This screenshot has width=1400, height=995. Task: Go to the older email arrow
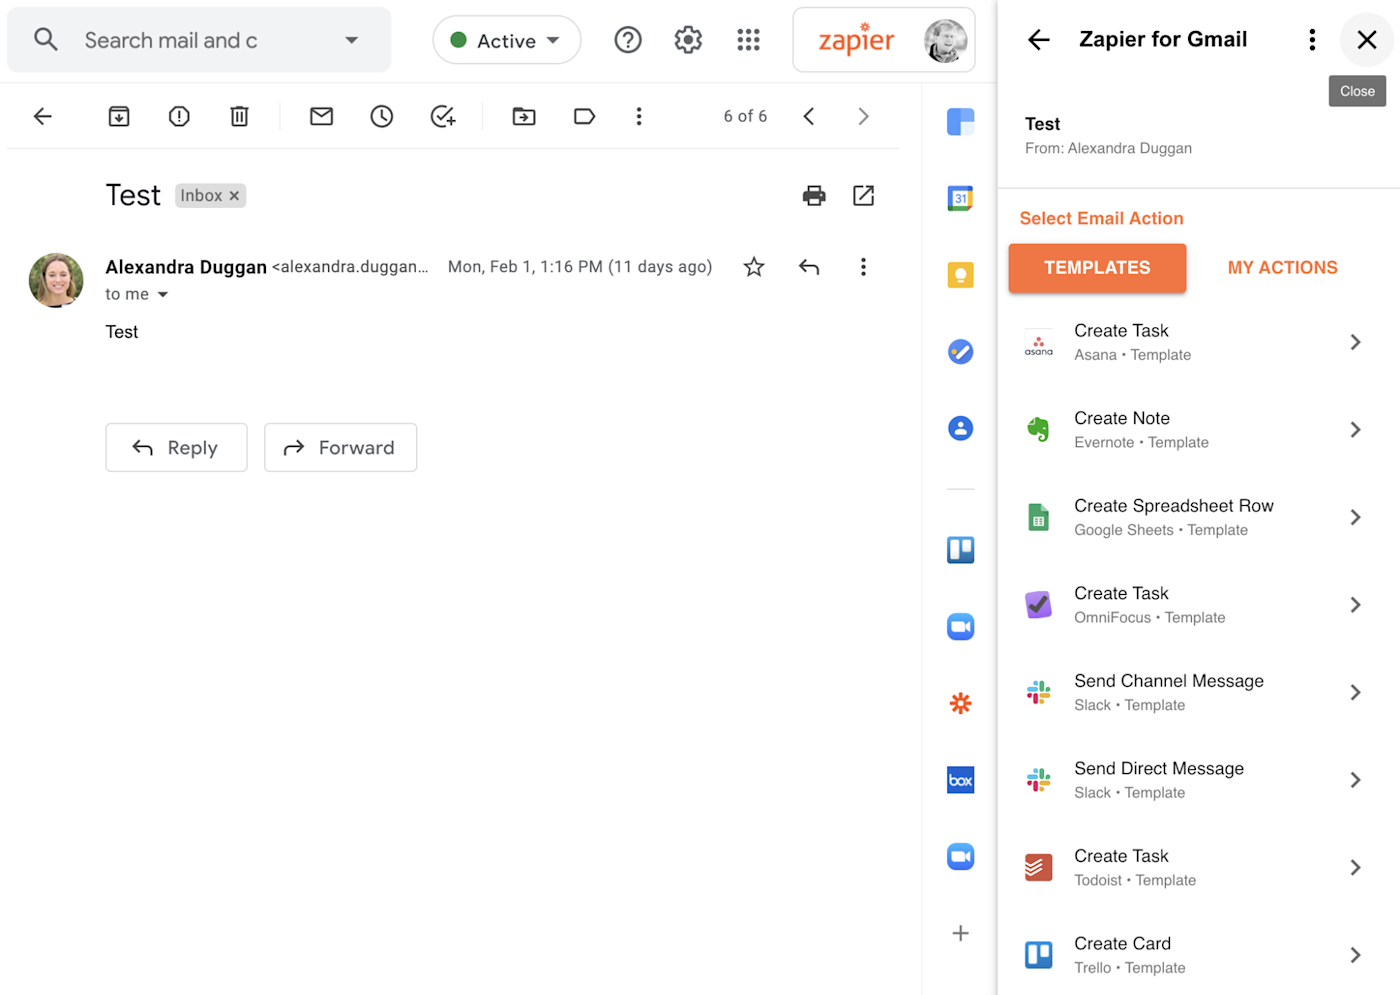[x=864, y=116]
